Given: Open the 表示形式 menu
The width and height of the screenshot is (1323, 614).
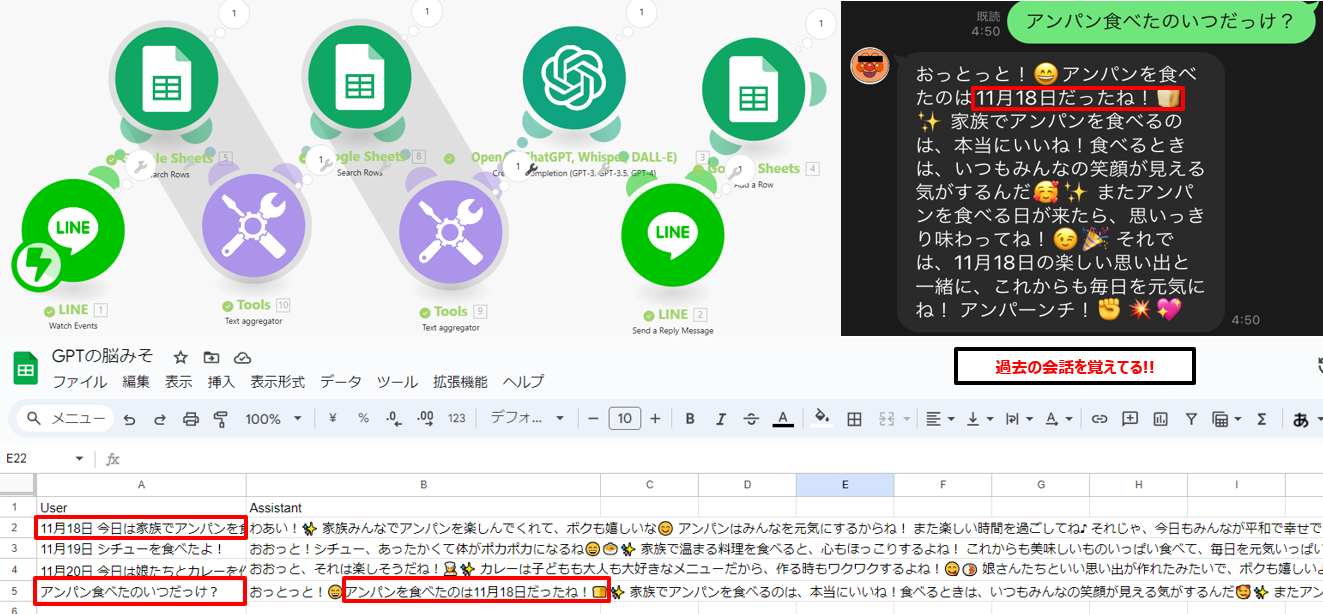Looking at the screenshot, I should pos(278,382).
